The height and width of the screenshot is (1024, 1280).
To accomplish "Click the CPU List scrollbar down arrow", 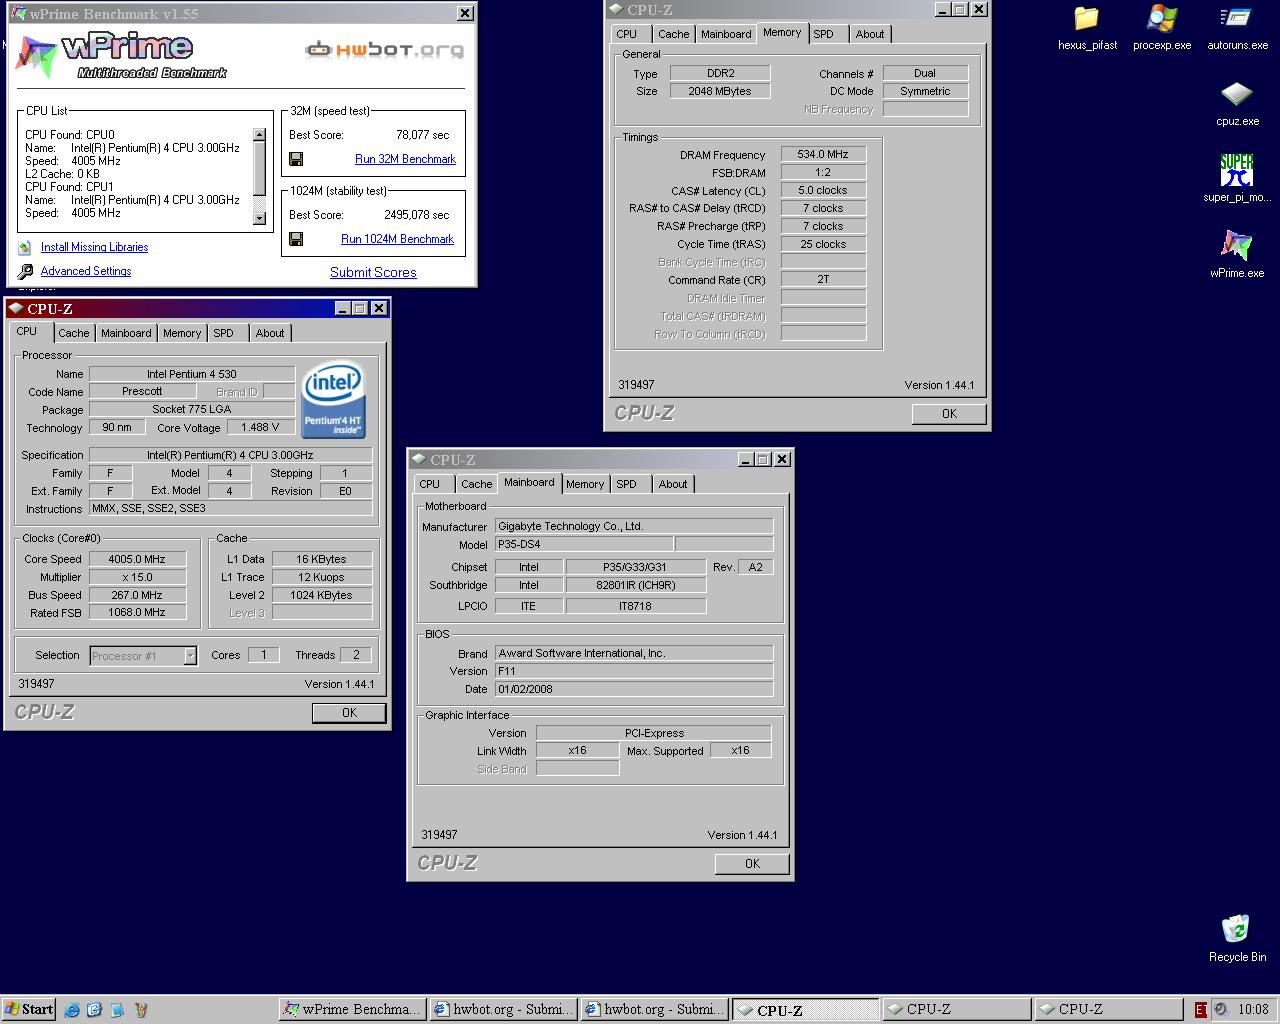I will pos(260,218).
